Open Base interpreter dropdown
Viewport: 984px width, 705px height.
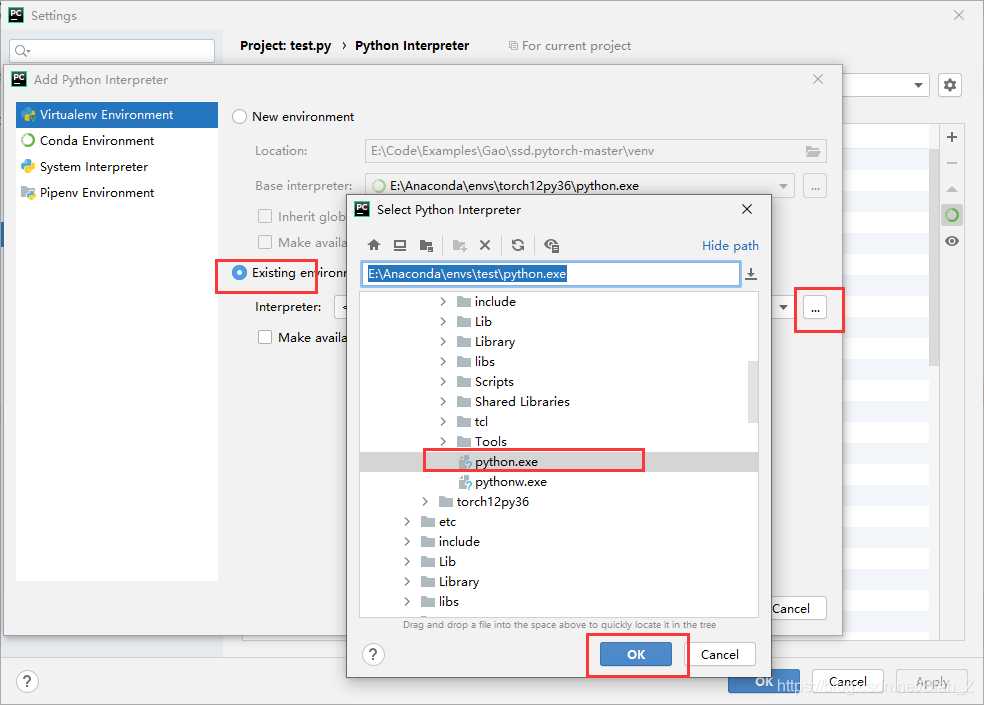[783, 186]
